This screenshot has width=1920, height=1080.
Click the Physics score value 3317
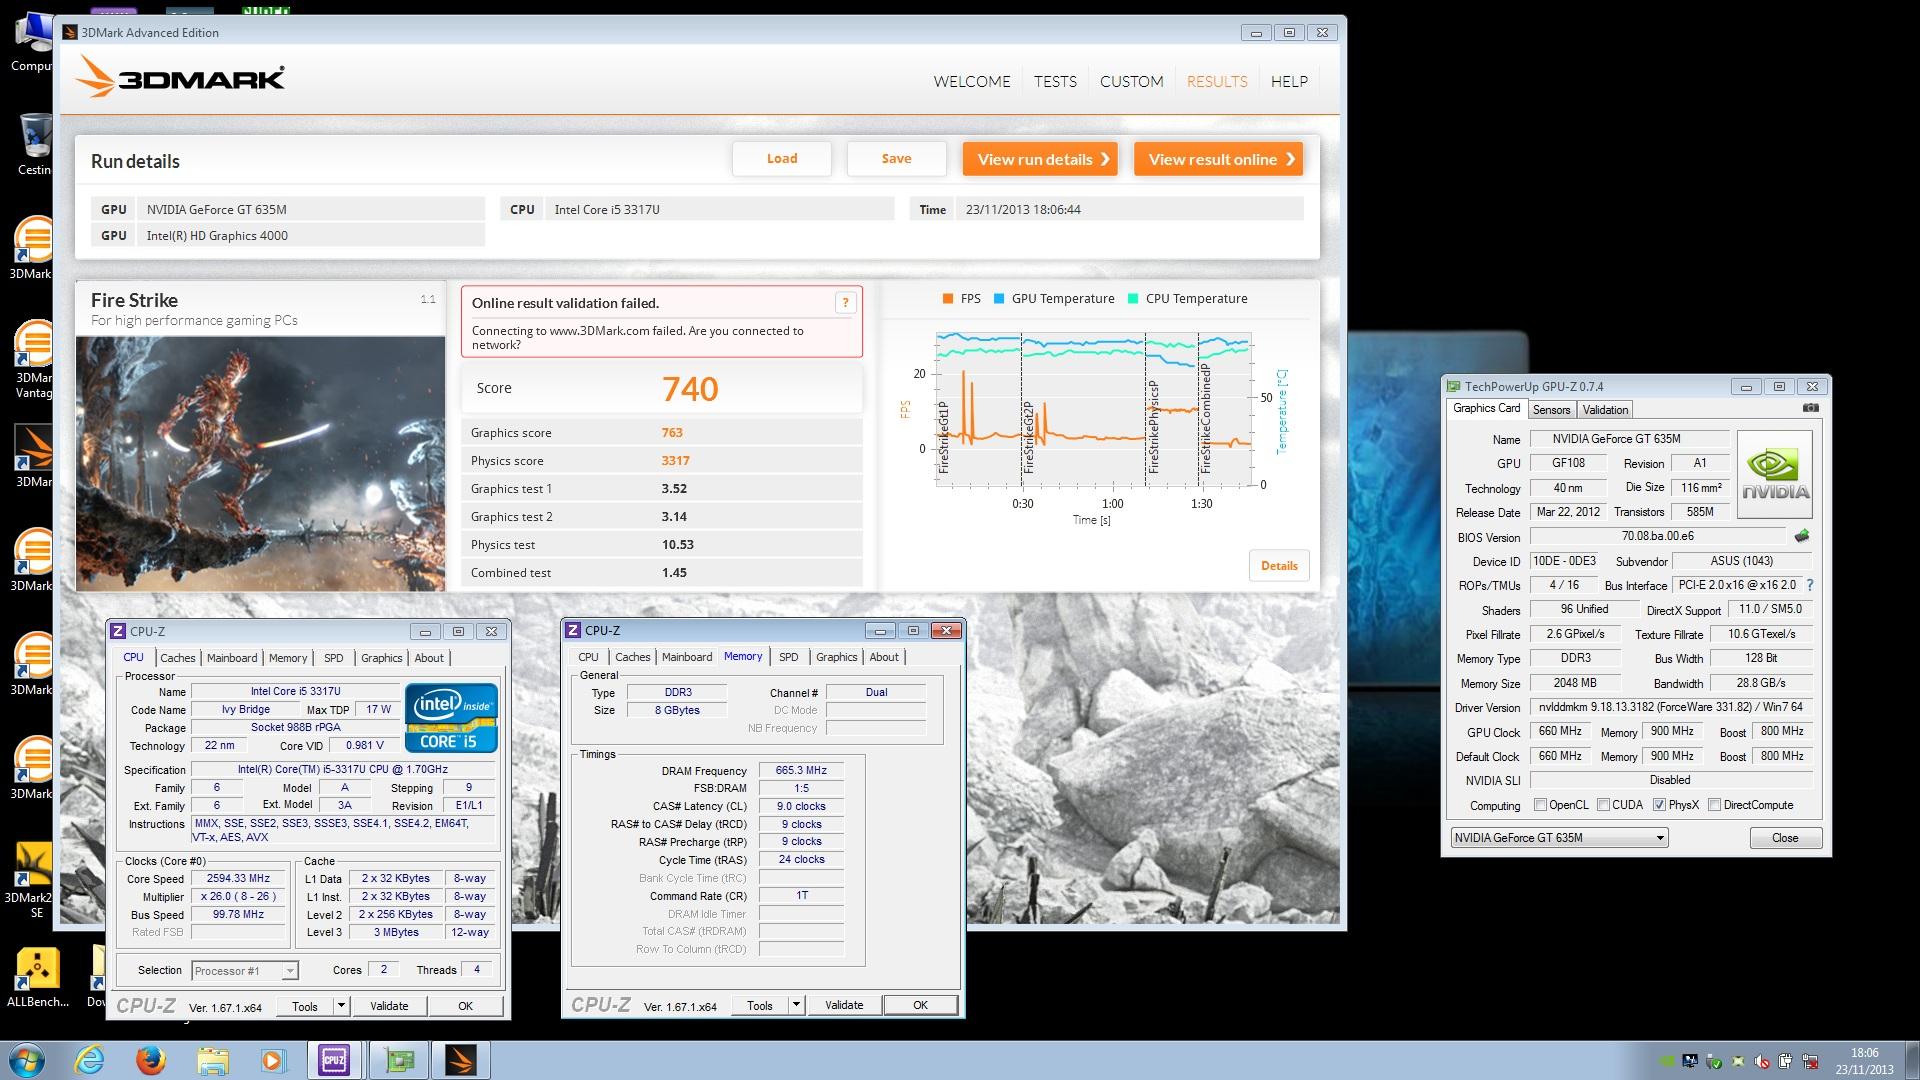[x=675, y=461]
